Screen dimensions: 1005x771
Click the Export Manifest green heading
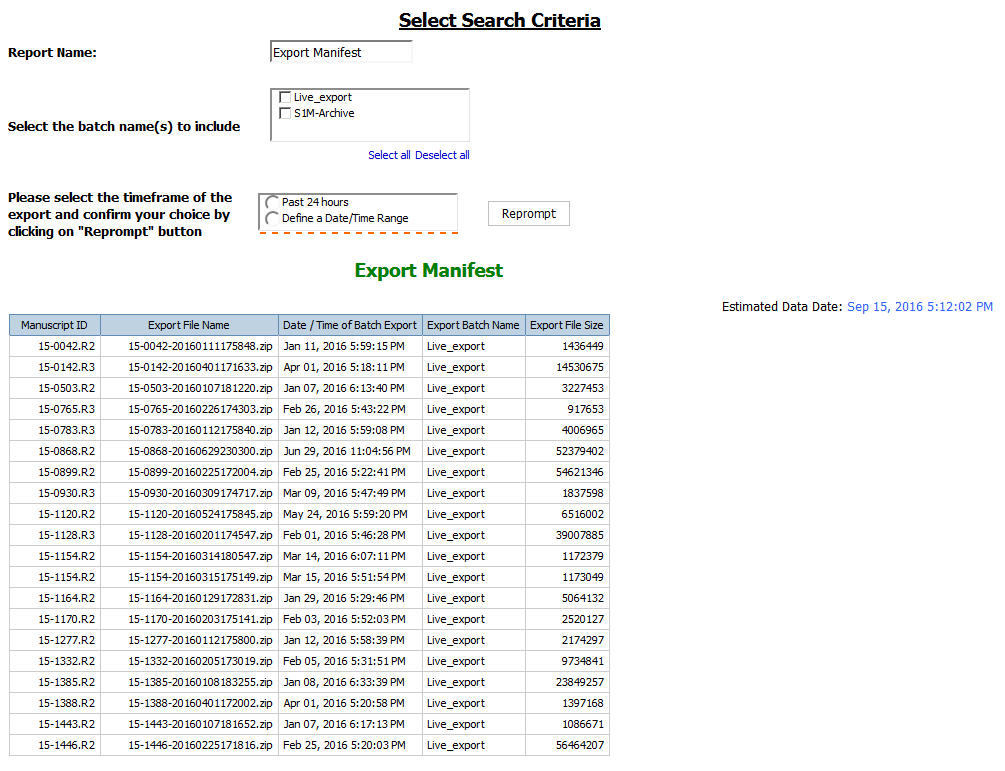tap(429, 270)
